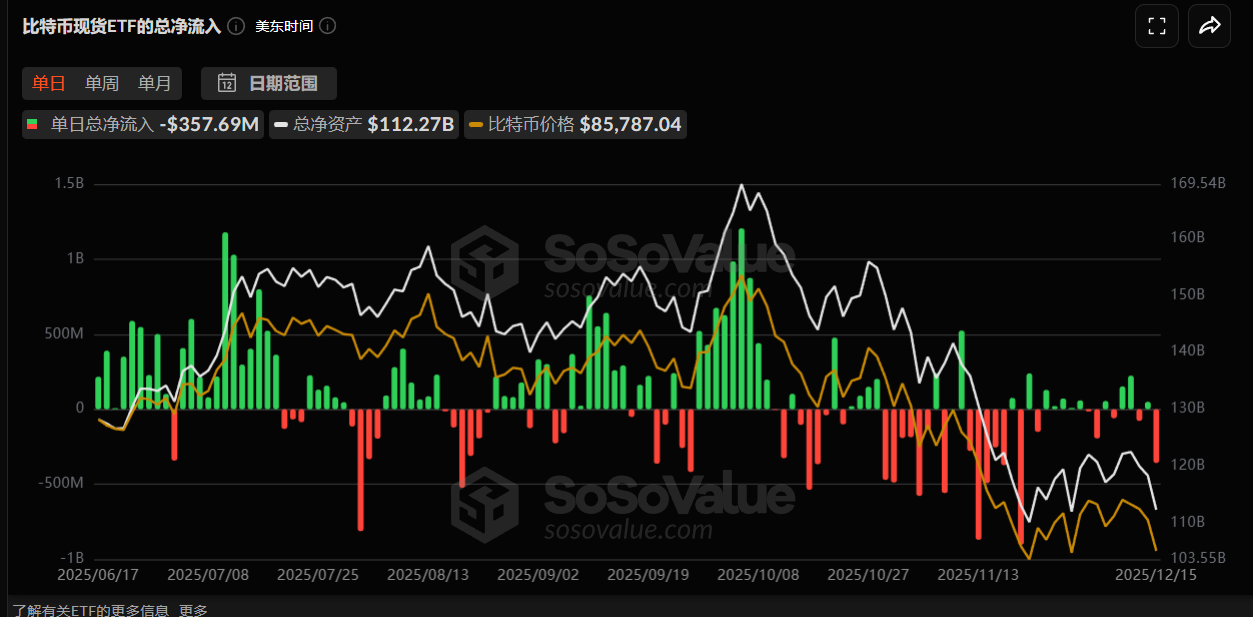The width and height of the screenshot is (1253, 617).
Task: Click info icon beside the chart title
Action: coord(235,26)
